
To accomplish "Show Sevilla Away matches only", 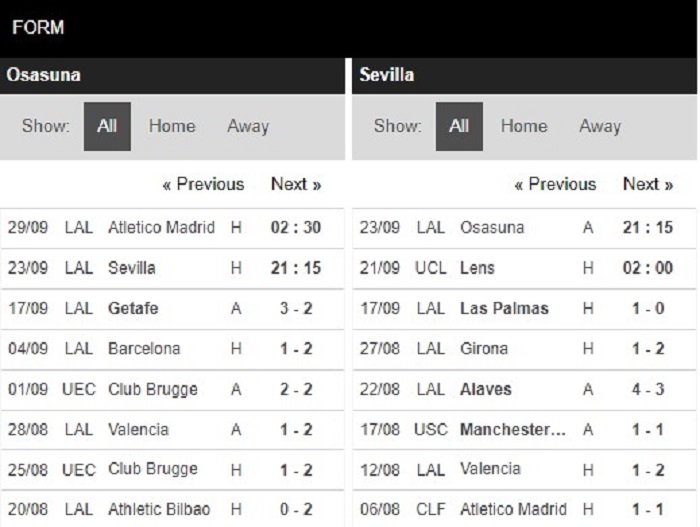I will (600, 126).
